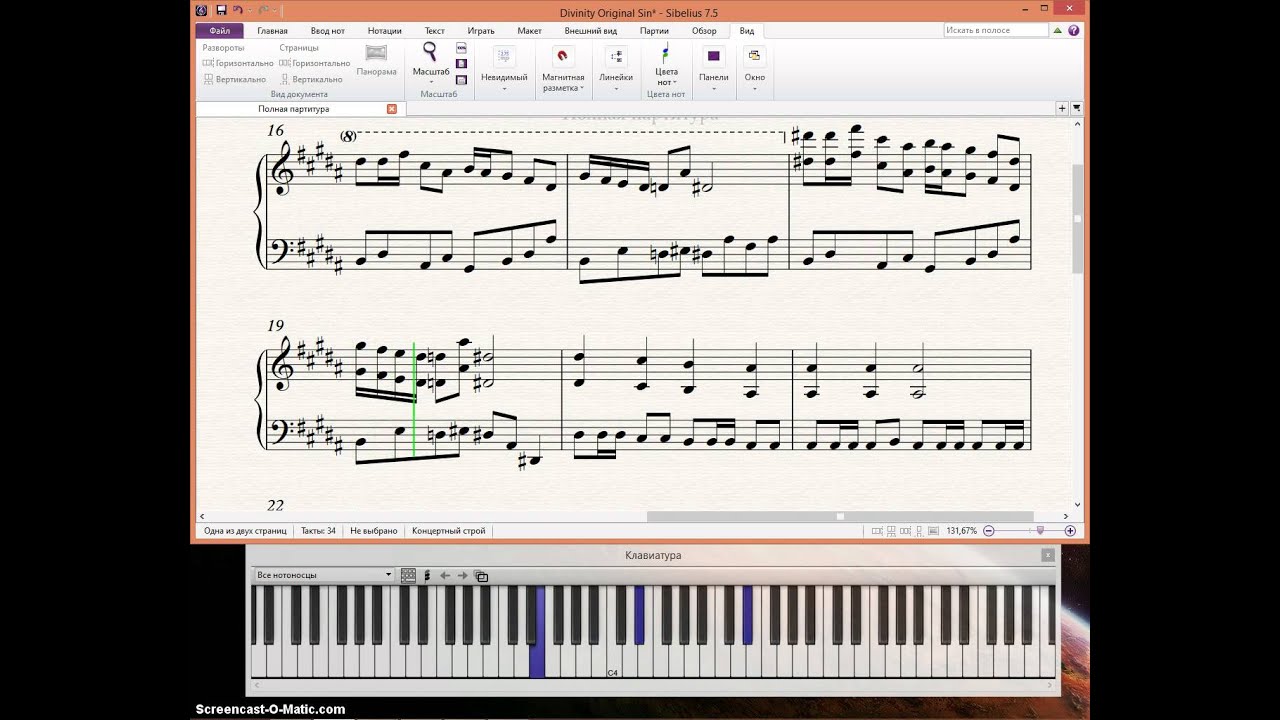Click the keyboard layout grid icon in Клавиатура
The width and height of the screenshot is (1280, 720).
tap(408, 575)
